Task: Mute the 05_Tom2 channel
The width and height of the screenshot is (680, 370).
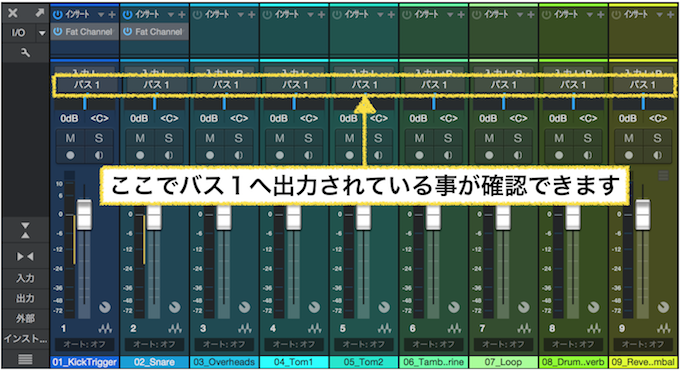Action: click(350, 138)
